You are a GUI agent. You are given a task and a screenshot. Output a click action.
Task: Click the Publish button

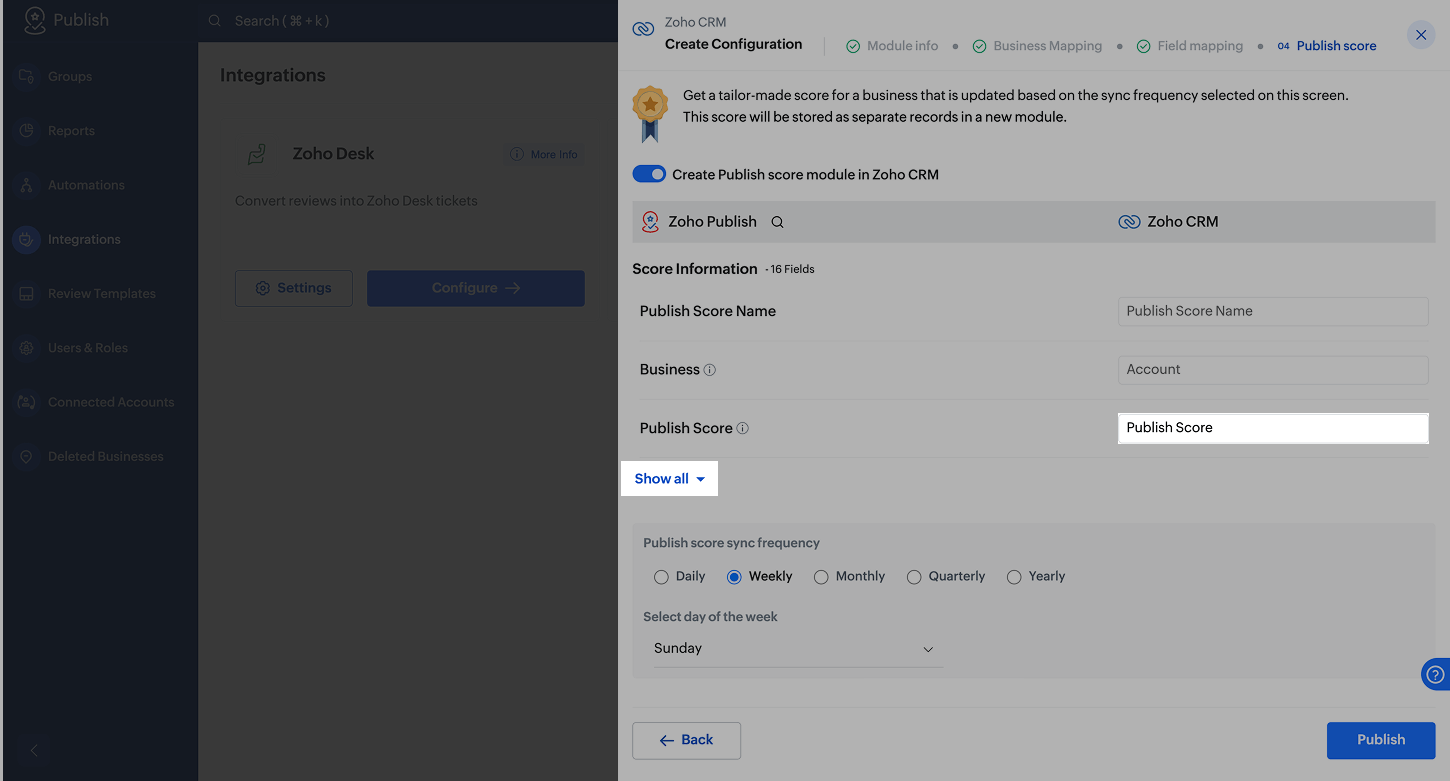click(1381, 740)
